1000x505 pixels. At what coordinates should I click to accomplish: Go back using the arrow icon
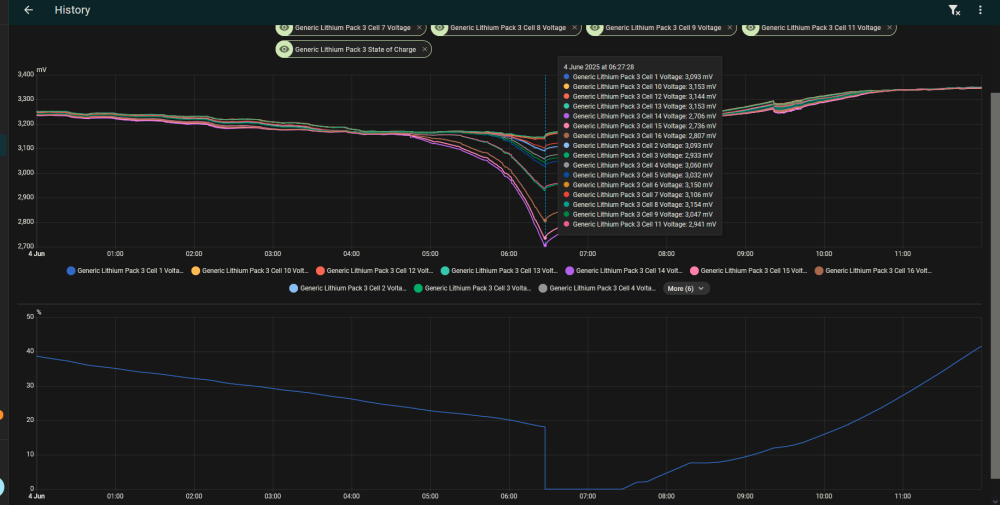[28, 10]
